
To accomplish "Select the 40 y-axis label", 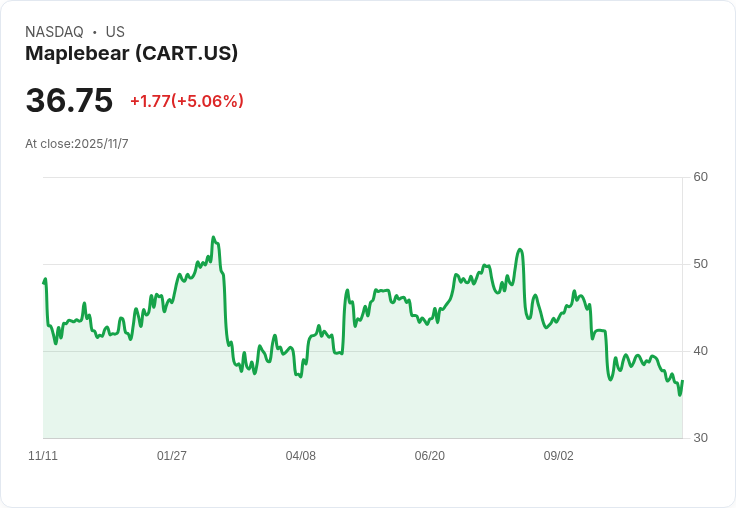I will click(700, 351).
